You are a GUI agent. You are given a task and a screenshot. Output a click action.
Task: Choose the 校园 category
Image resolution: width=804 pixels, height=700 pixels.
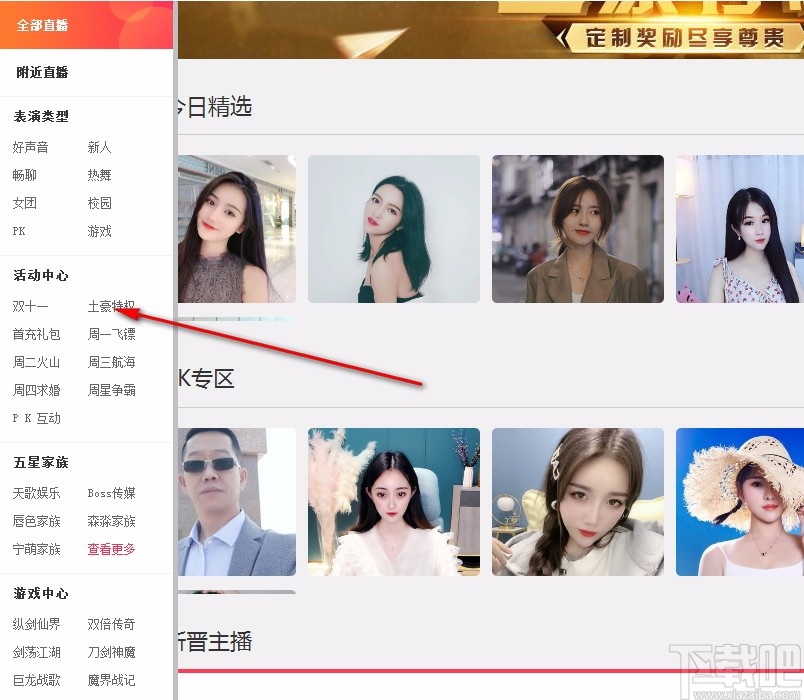99,203
